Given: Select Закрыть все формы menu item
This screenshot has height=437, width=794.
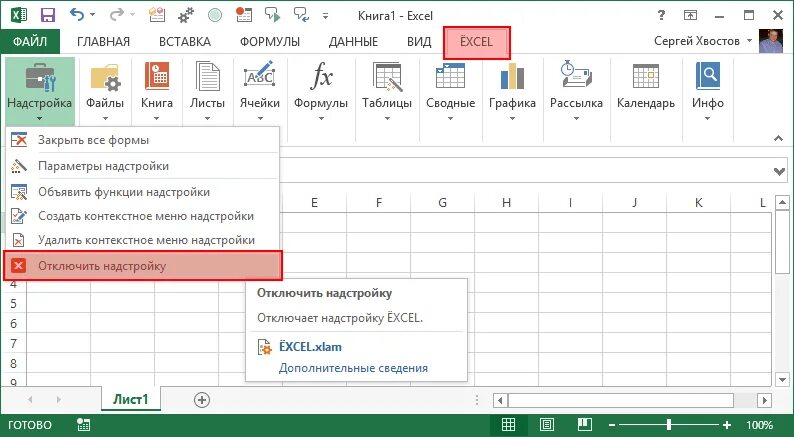Looking at the screenshot, I should (x=142, y=140).
